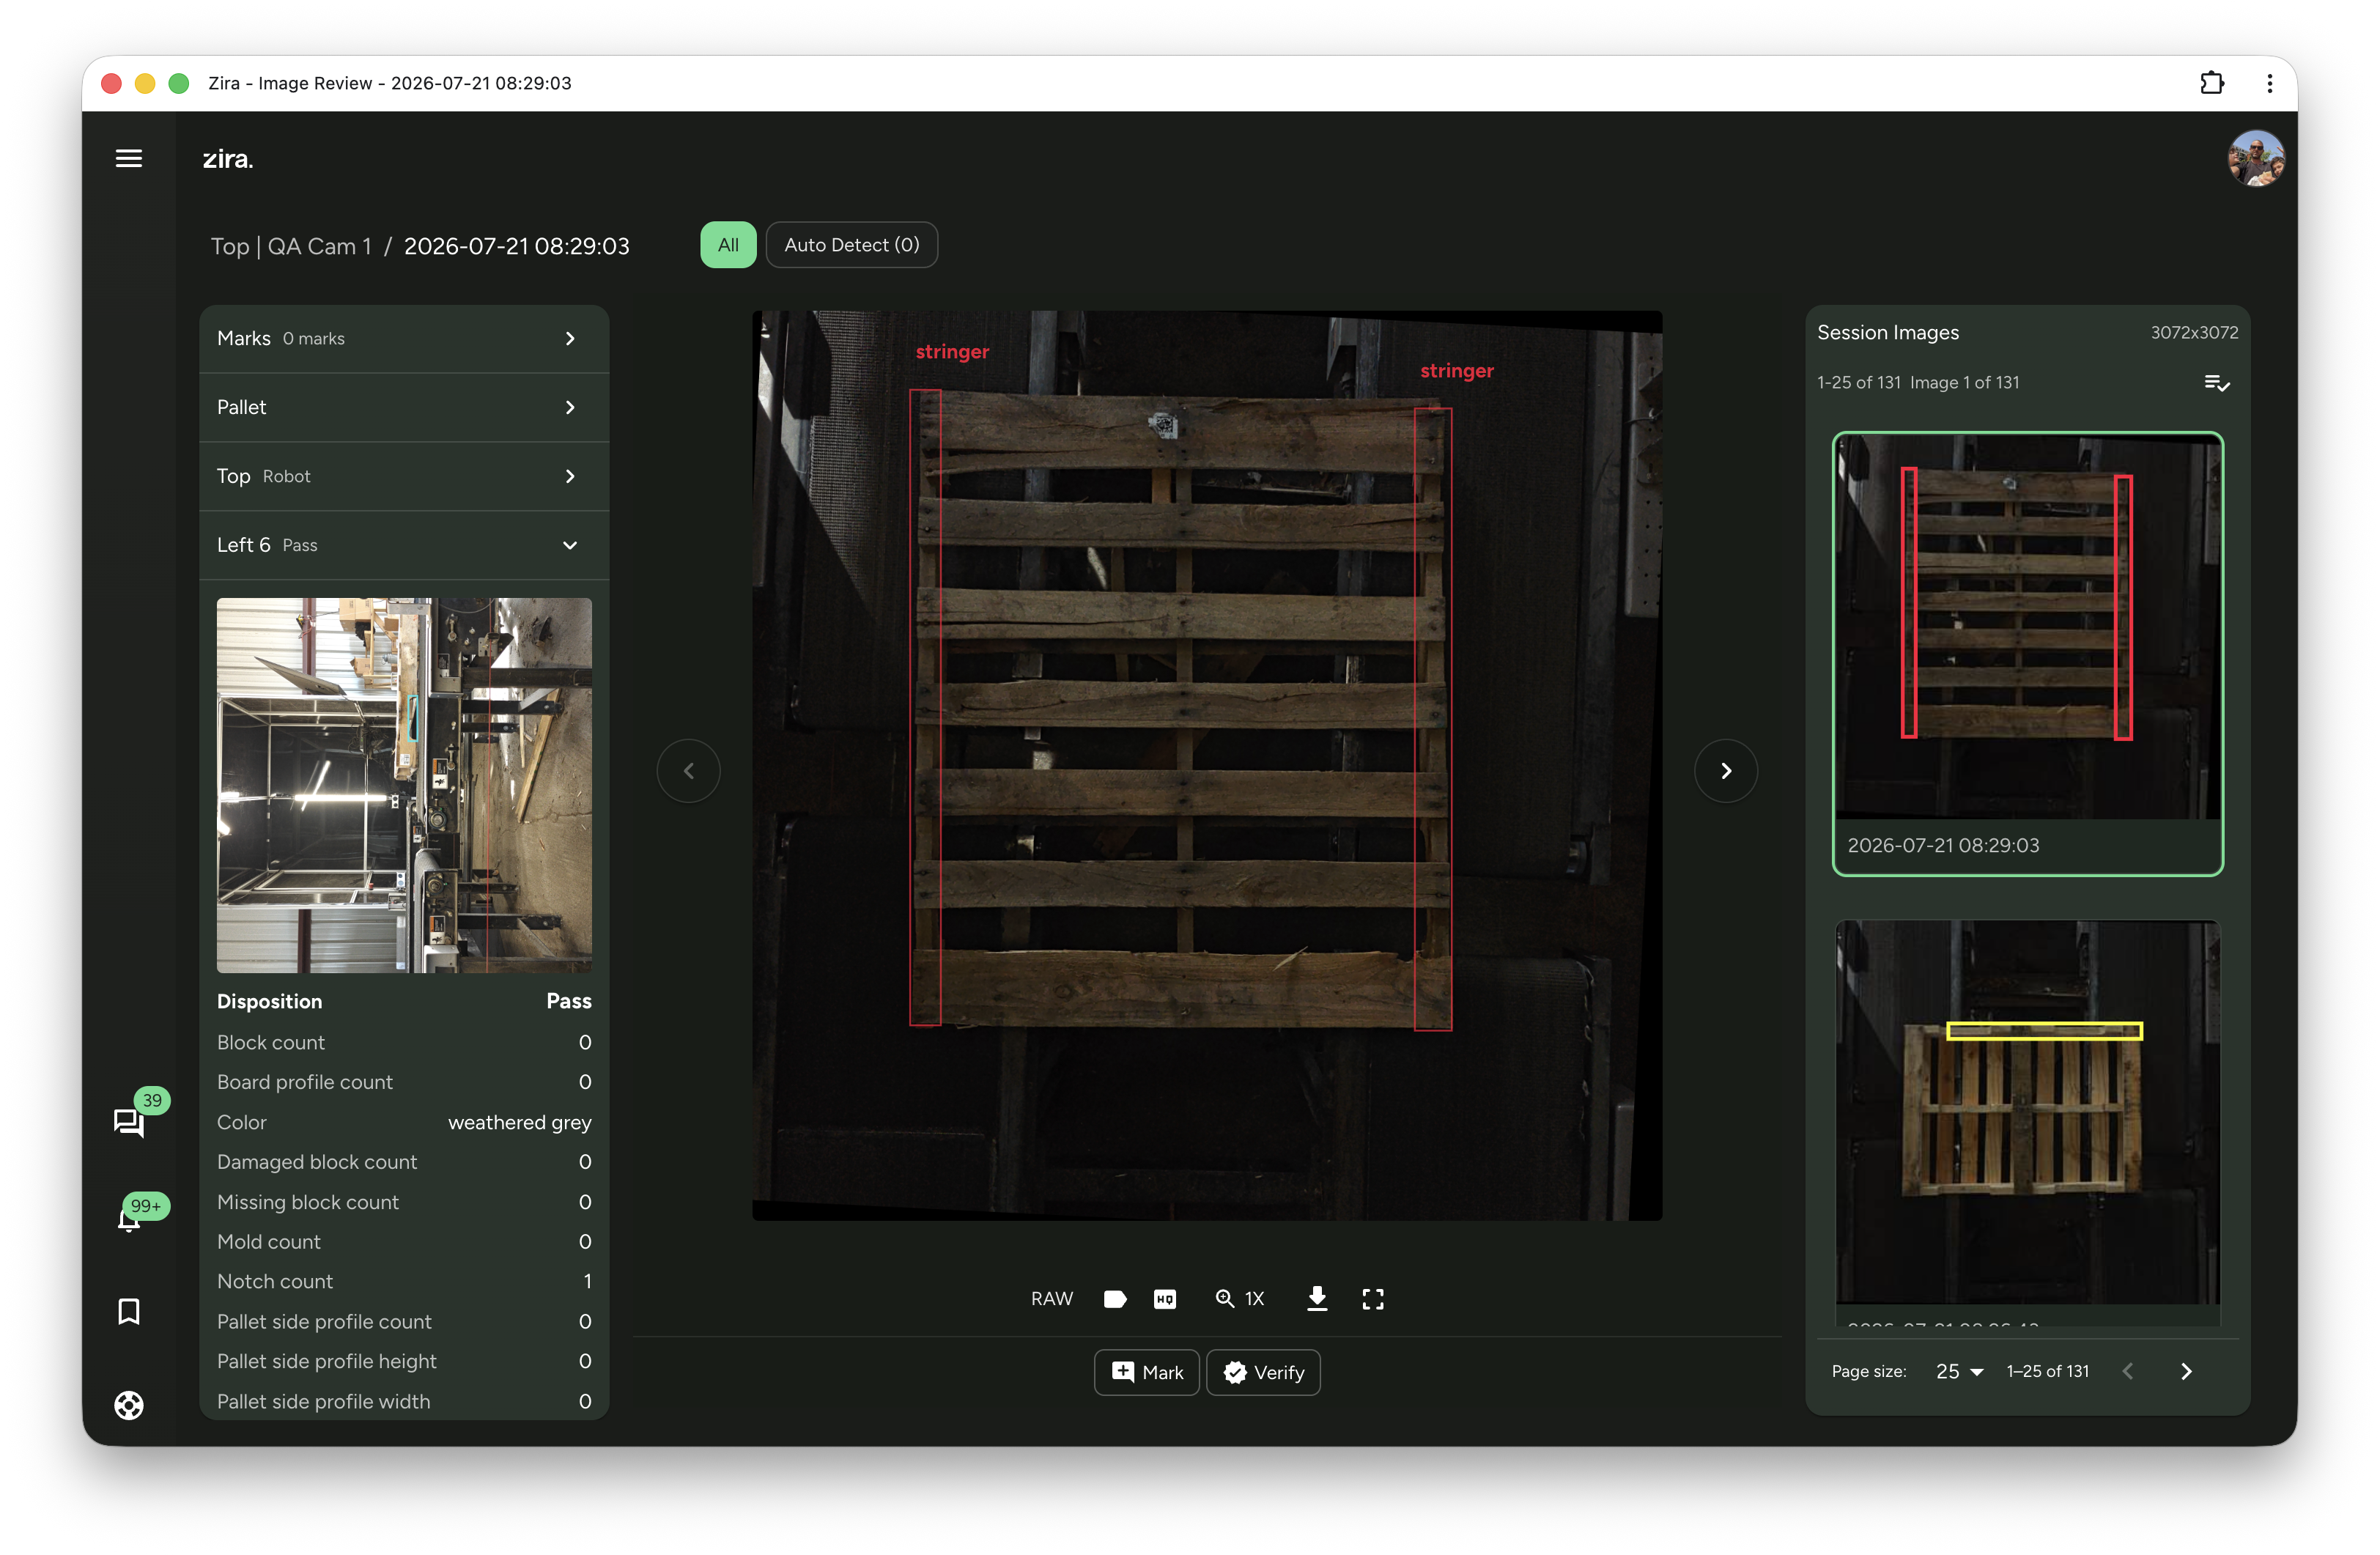Click the right stringer annotation label
The height and width of the screenshot is (1555, 2380).
coord(1457,371)
